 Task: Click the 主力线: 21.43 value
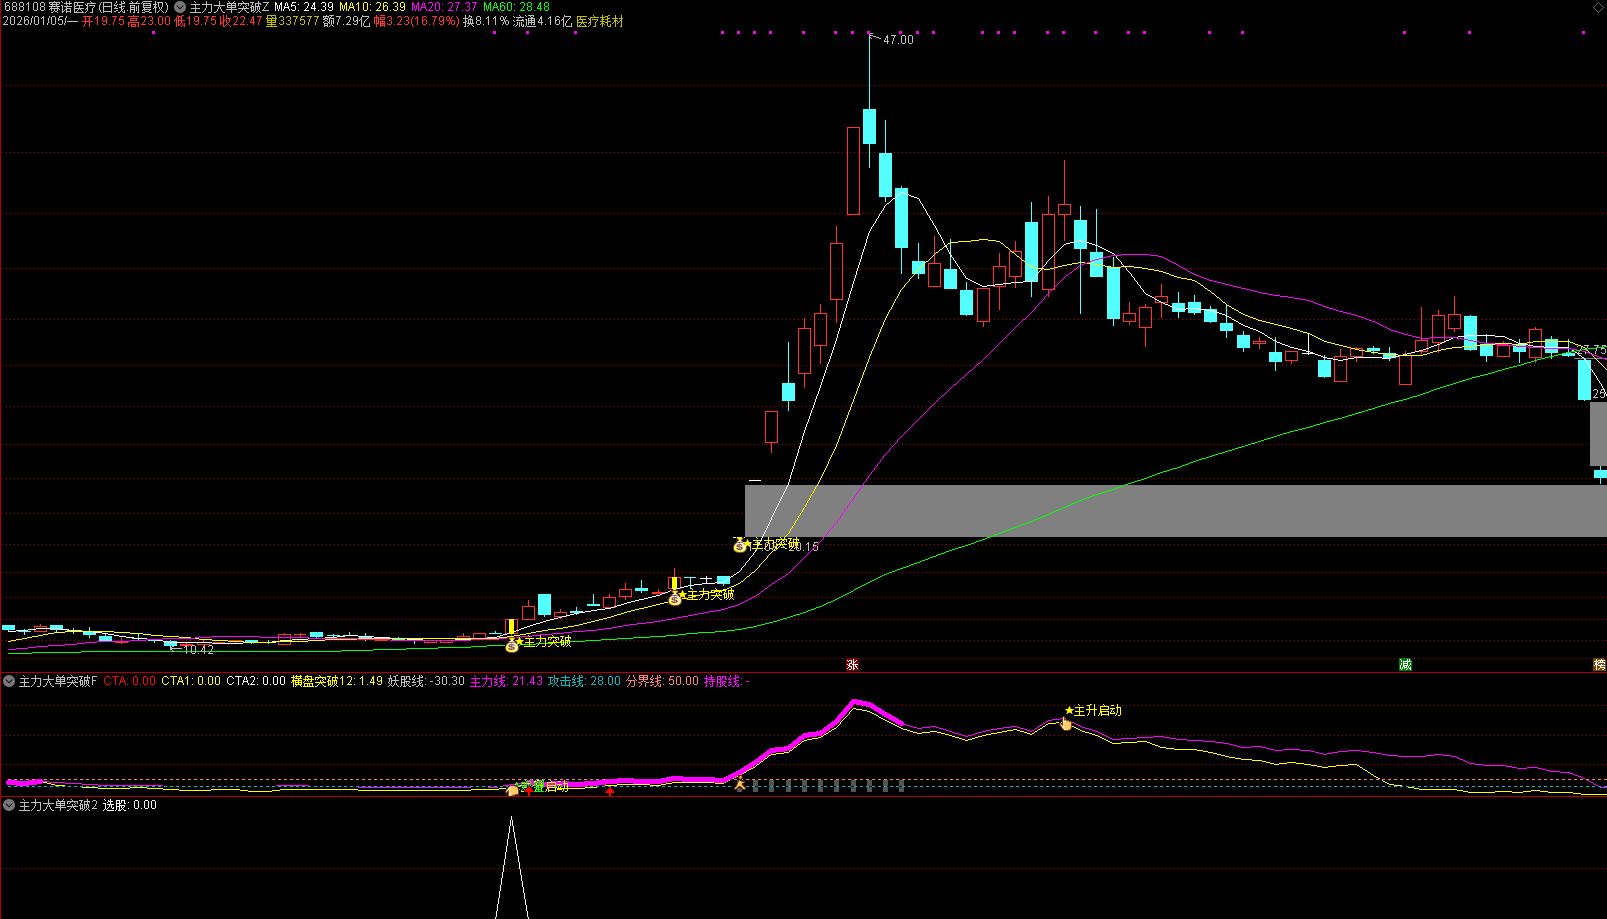point(506,681)
